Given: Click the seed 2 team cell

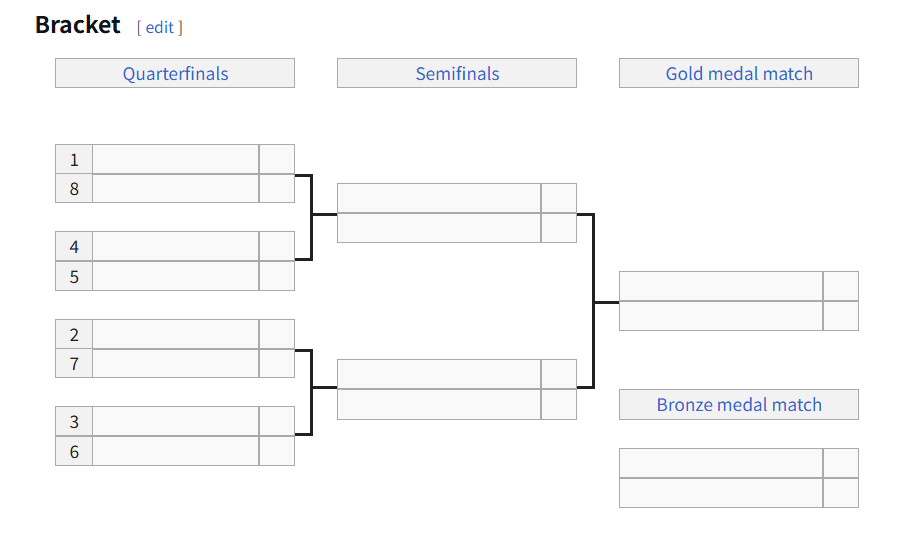Looking at the screenshot, I should pos(176,334).
